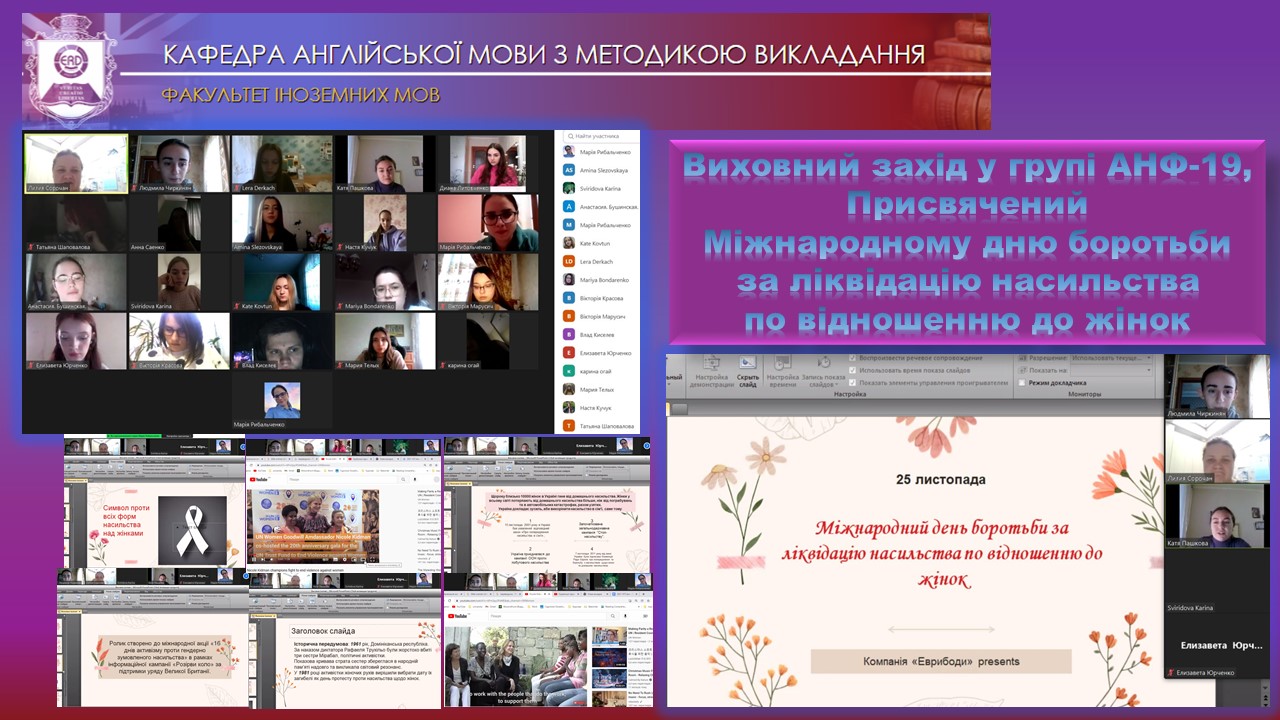
Task: Click fullscreen icon on Nicole Kidman video player
Action: pos(374,560)
